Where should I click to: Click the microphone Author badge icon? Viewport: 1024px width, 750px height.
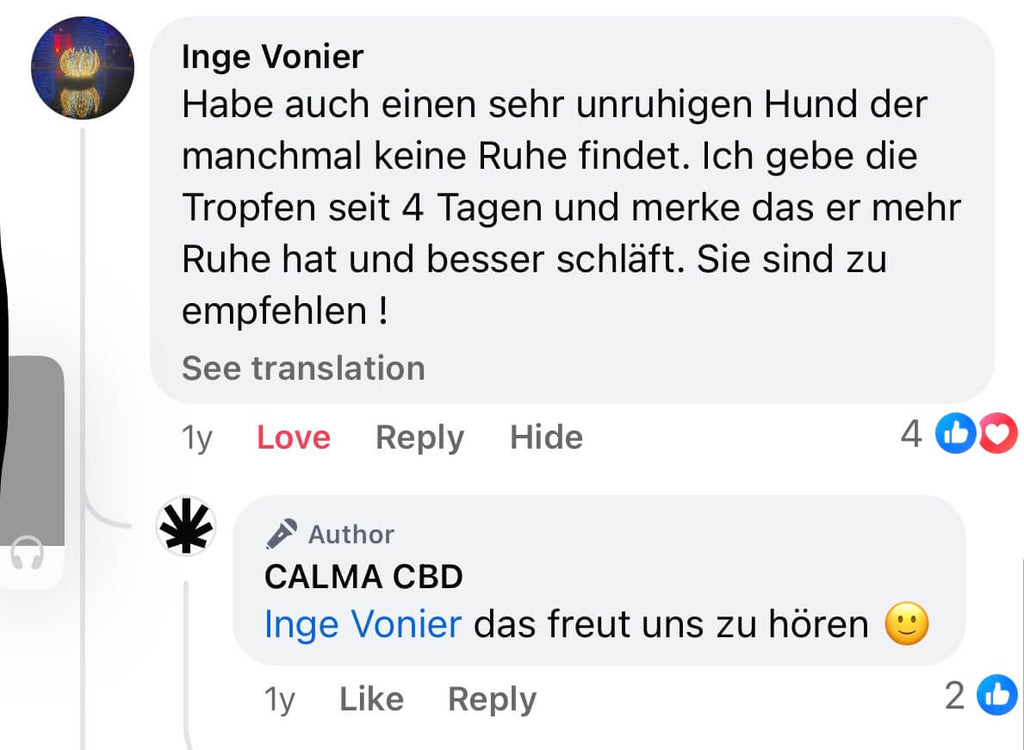pos(282,534)
